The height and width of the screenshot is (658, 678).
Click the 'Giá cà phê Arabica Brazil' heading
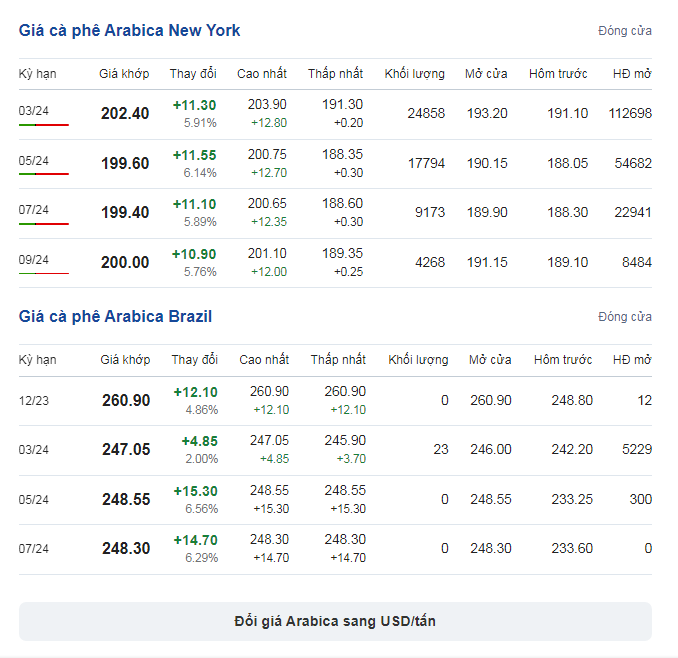click(x=115, y=317)
